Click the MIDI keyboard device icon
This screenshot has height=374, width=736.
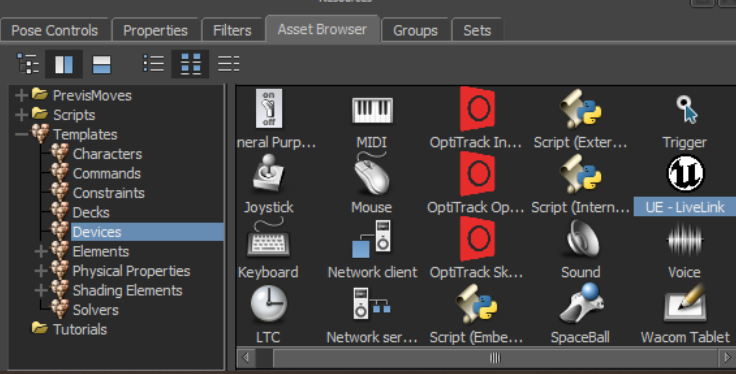point(372,110)
